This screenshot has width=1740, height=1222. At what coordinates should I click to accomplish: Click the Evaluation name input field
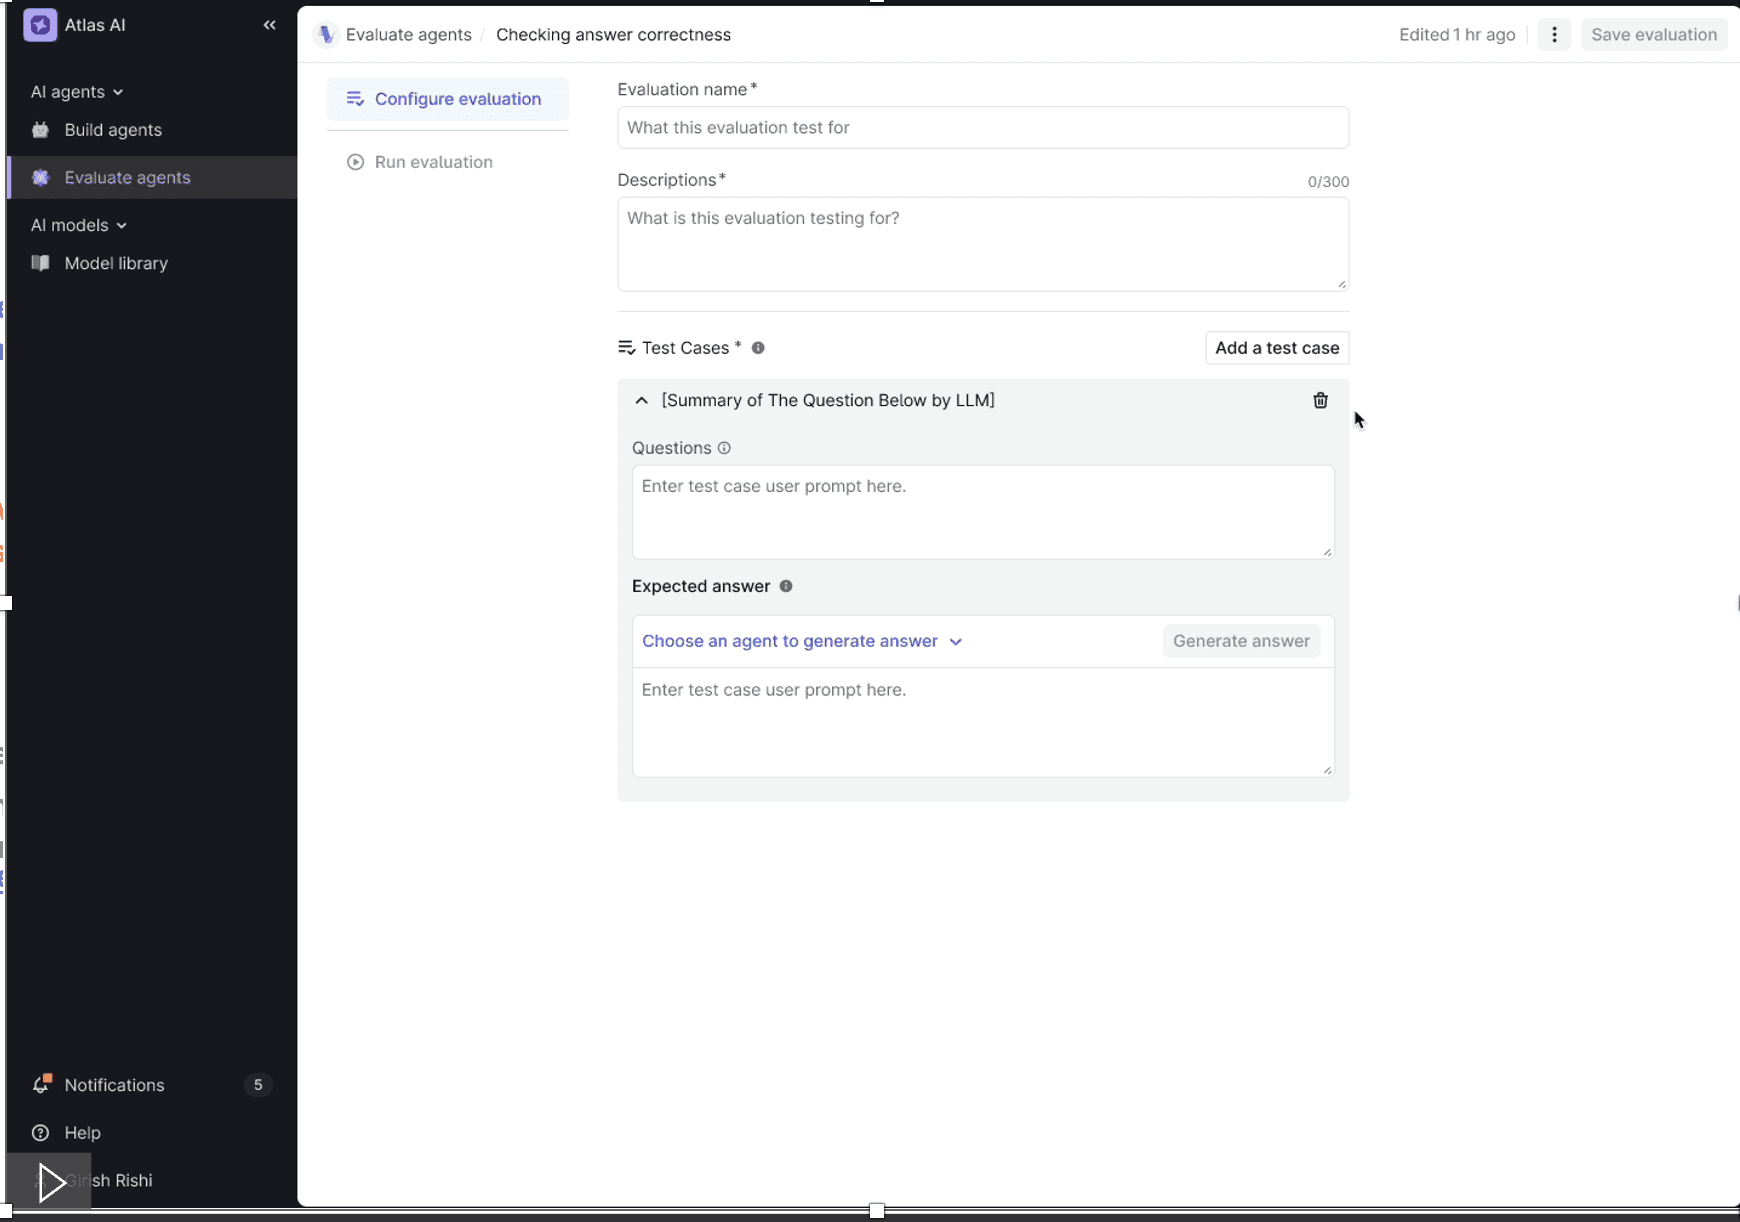point(983,127)
